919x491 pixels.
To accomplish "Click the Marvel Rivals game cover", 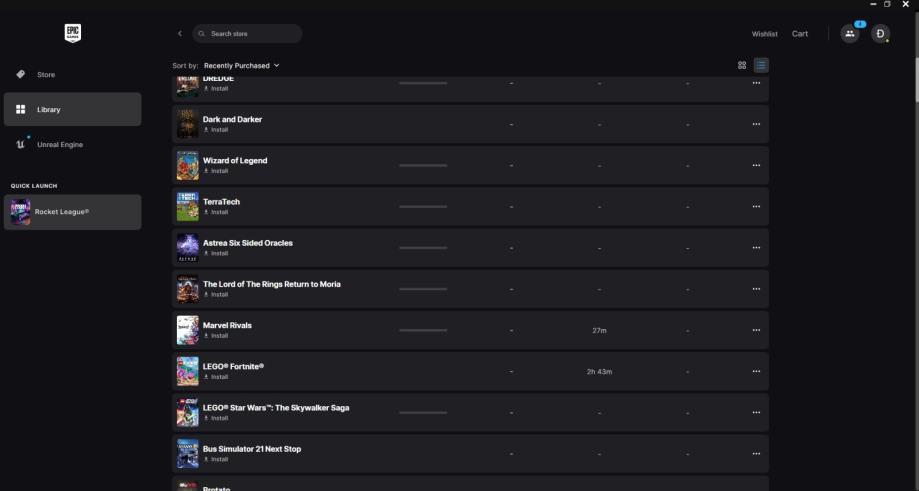I will point(187,330).
